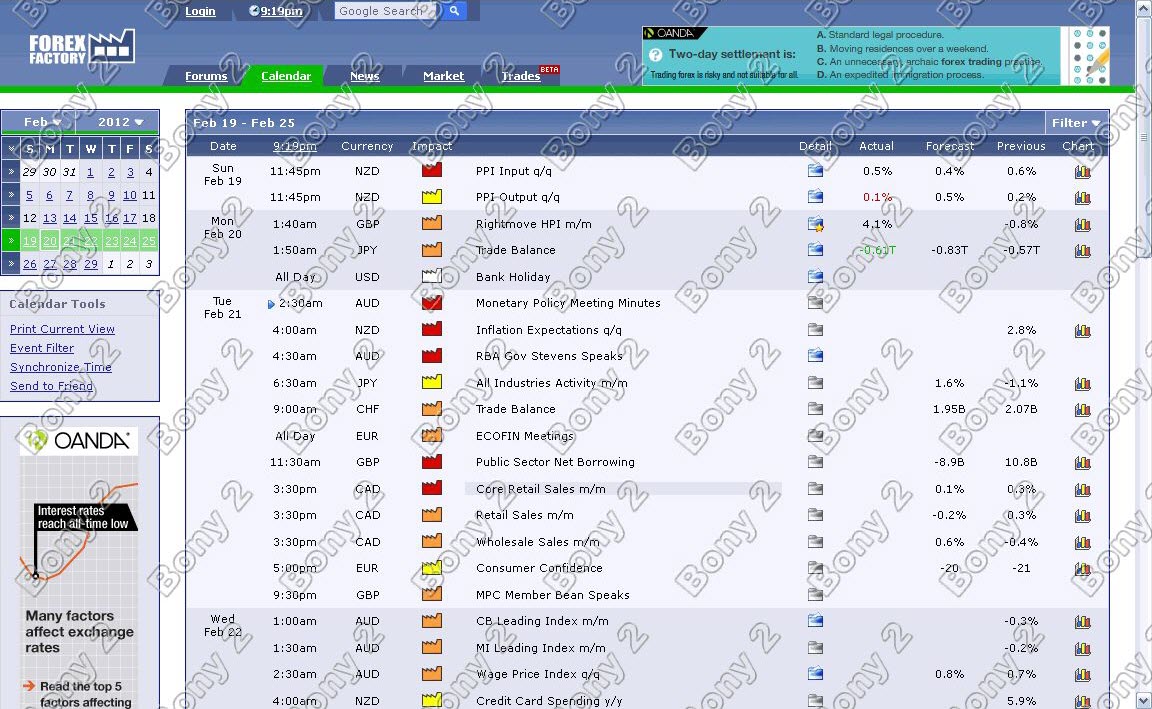Switch to the Market tab
Screen dimensions: 1152x709
[443, 76]
